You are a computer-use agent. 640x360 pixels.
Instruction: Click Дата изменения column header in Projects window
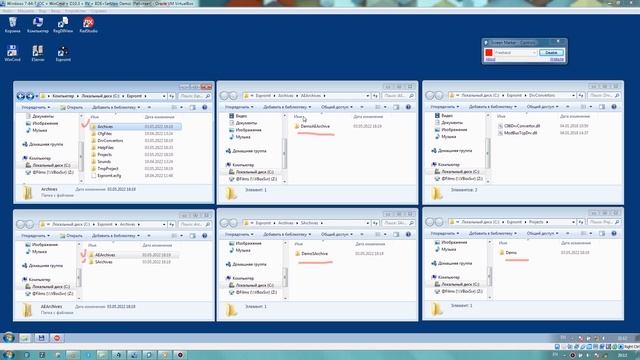[x=576, y=243]
